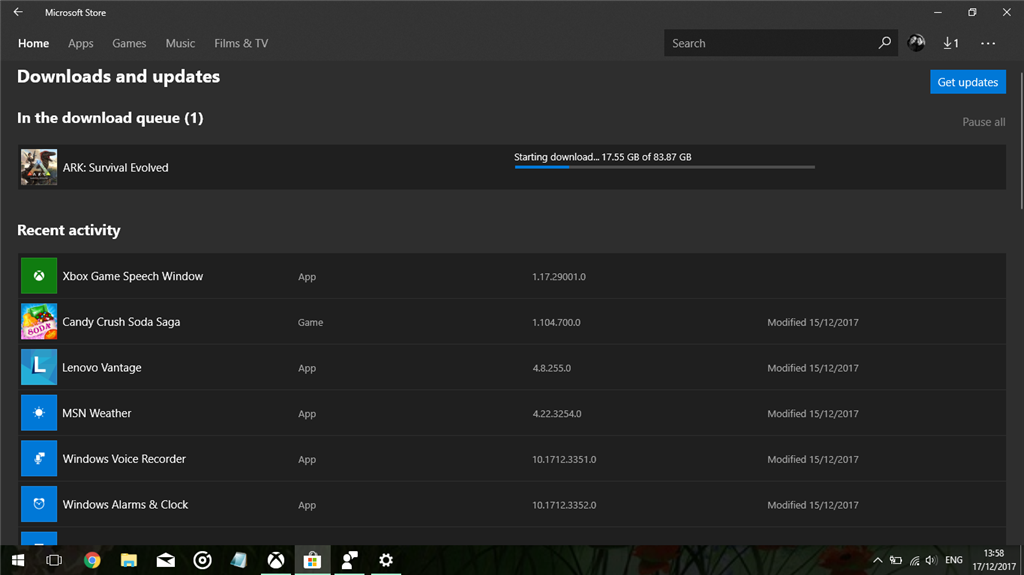1024x575 pixels.
Task: Click the Candy Crush Soda Saga icon
Action: (x=39, y=321)
